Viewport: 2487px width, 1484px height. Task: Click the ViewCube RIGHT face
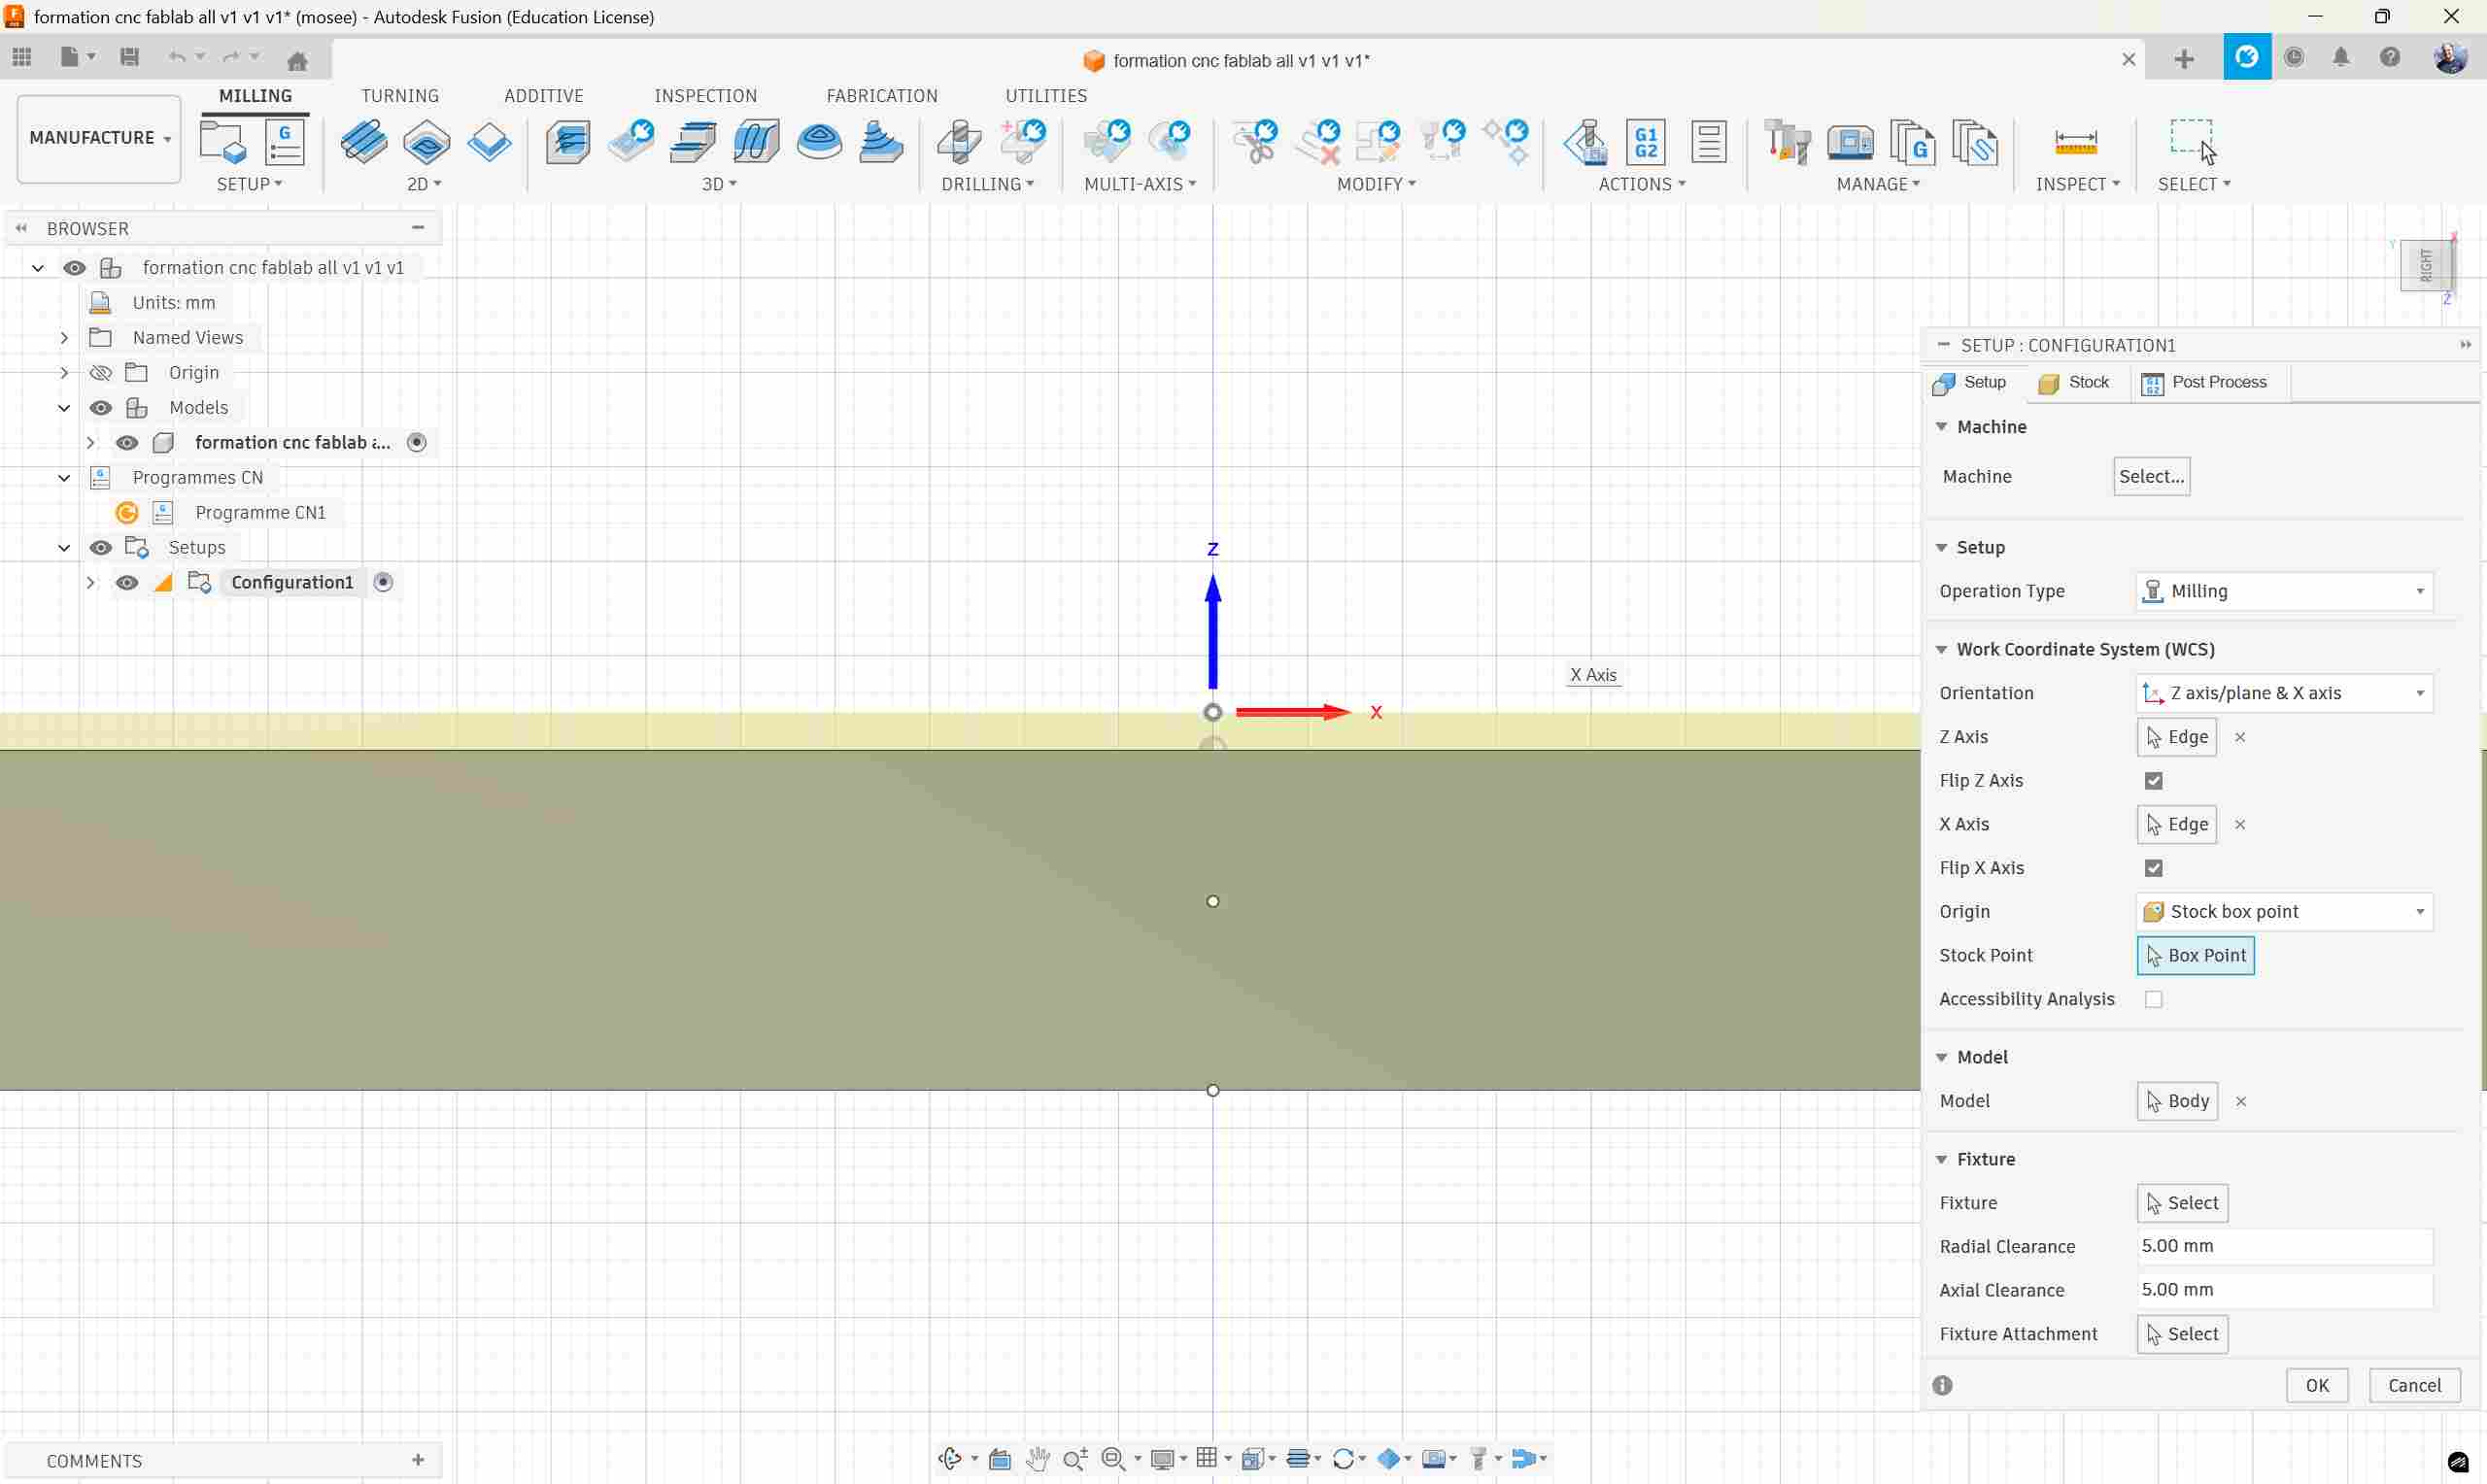tap(2426, 265)
